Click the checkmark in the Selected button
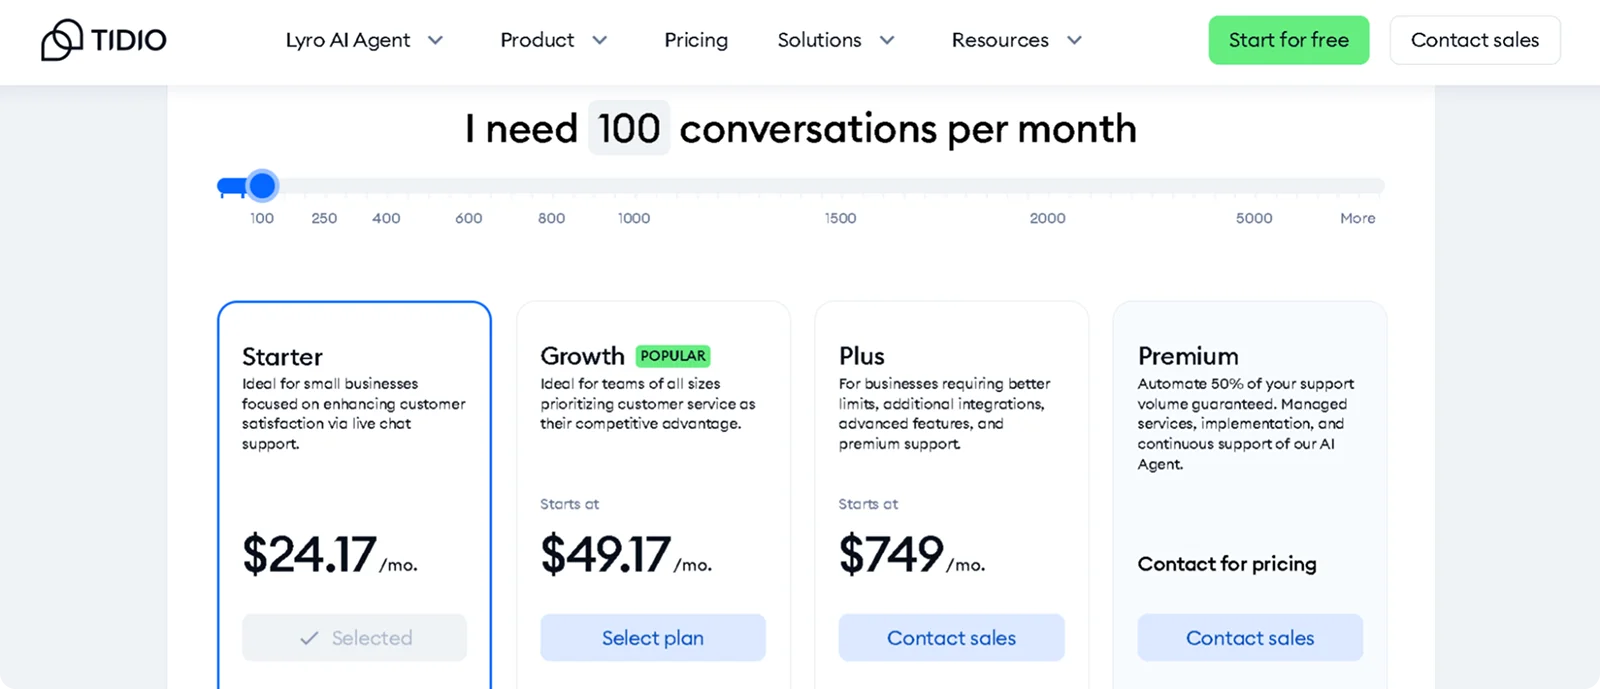 310,637
